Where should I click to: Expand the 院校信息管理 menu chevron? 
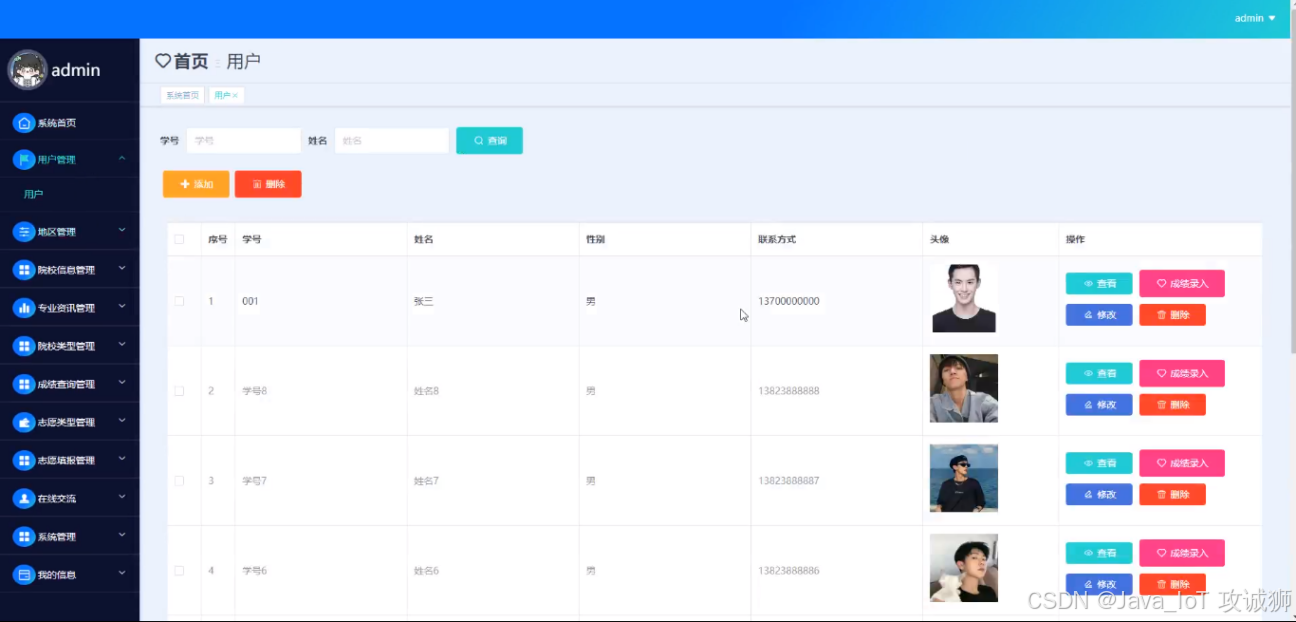pos(121,268)
